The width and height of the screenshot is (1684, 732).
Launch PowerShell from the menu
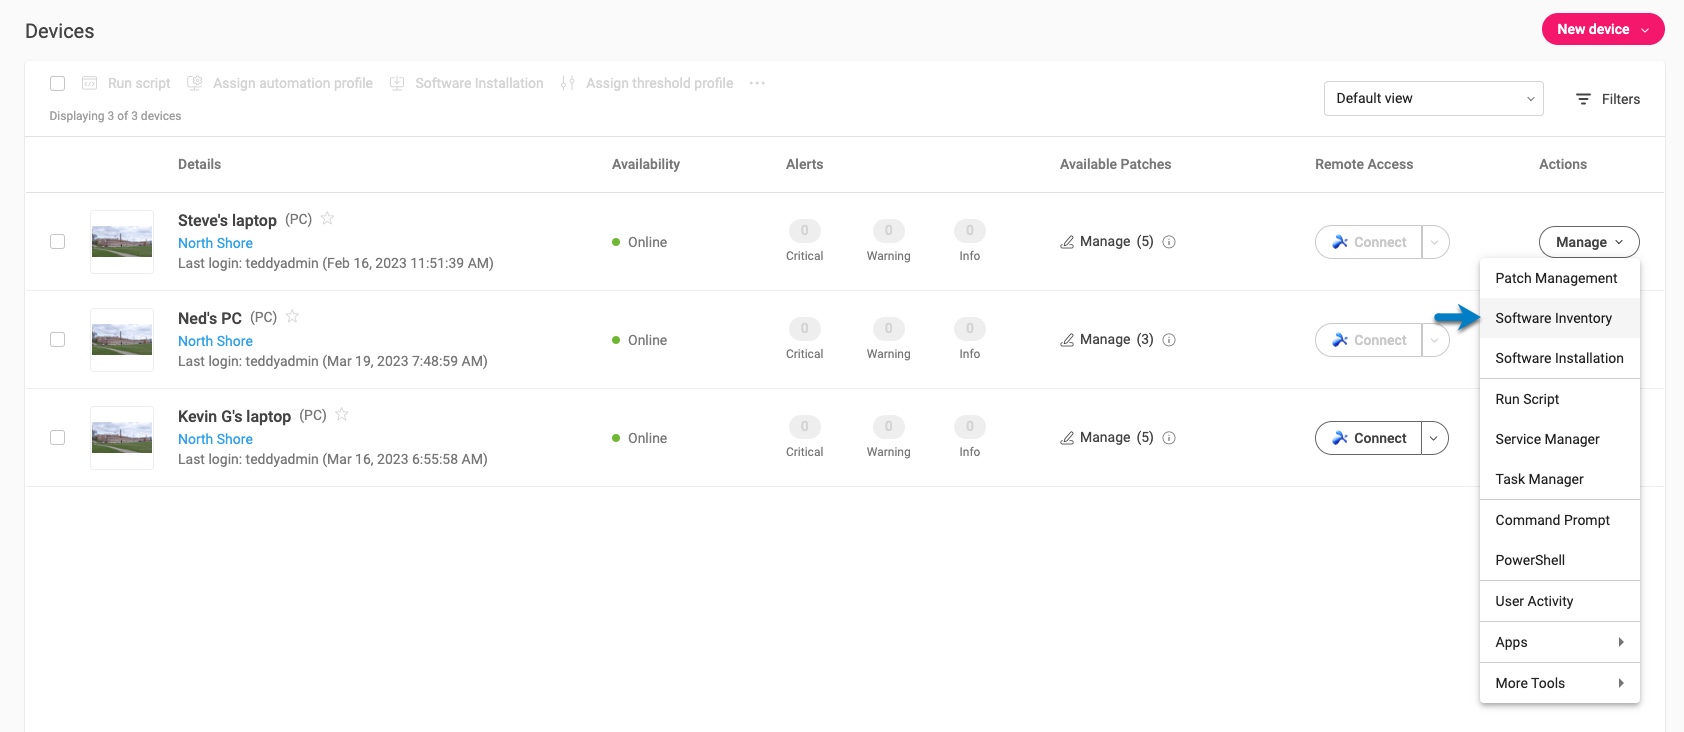1560,560
